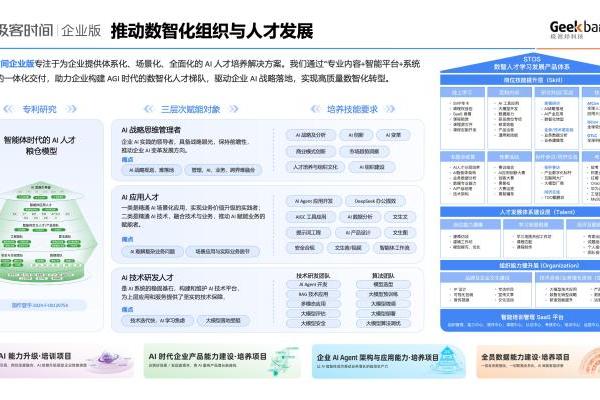The image size is (600, 400).
Task: Open the AI 时代企业产品能力建设·培养项目 card
Action: [x=222, y=360]
